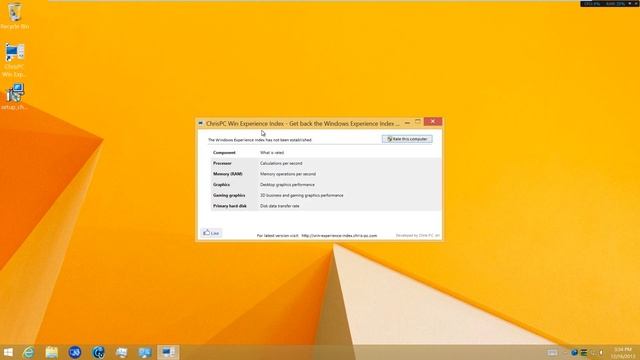Click the 'Component' column header
Image resolution: width=640 pixels, height=360 pixels.
tap(224, 153)
